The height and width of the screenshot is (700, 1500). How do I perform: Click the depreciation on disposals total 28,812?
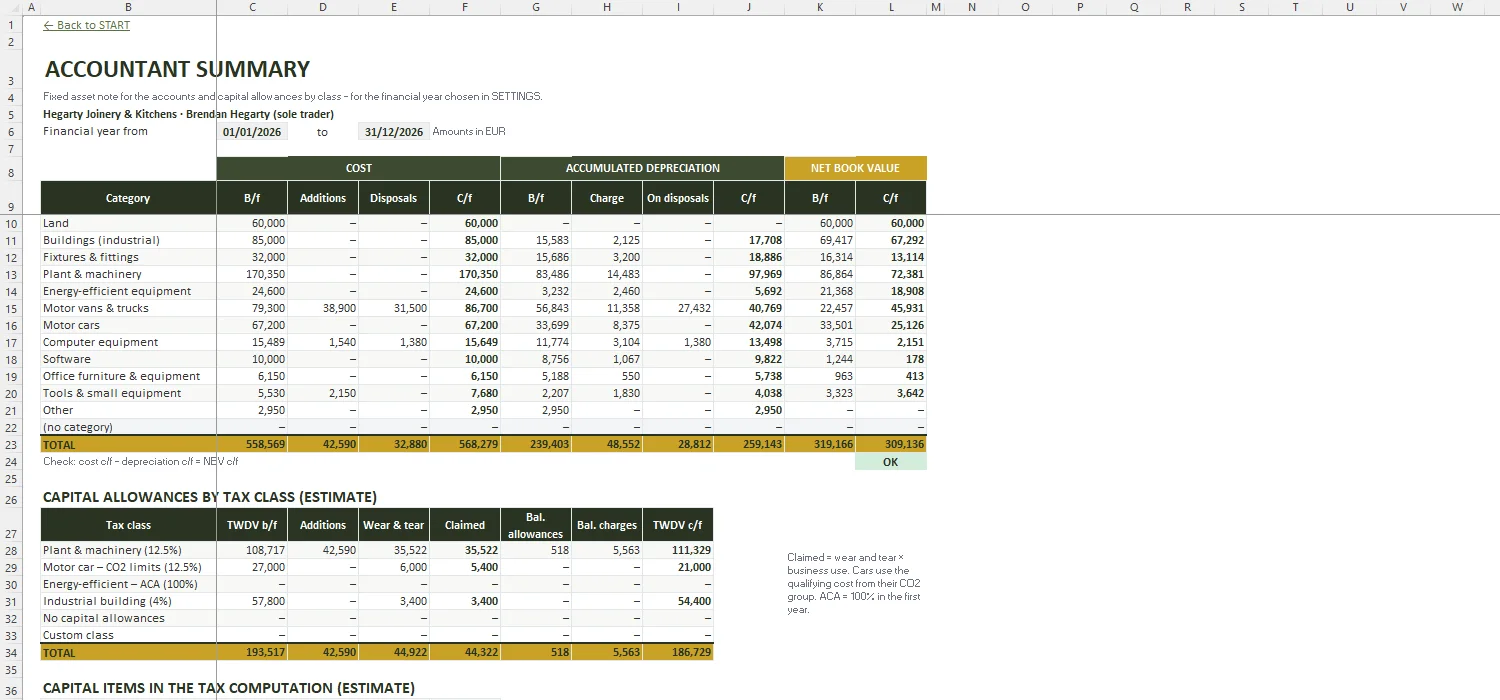point(678,445)
